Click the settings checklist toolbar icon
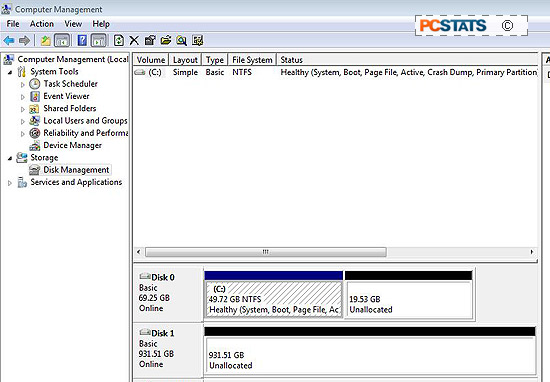Image resolution: width=550 pixels, height=382 pixels. coord(197,41)
